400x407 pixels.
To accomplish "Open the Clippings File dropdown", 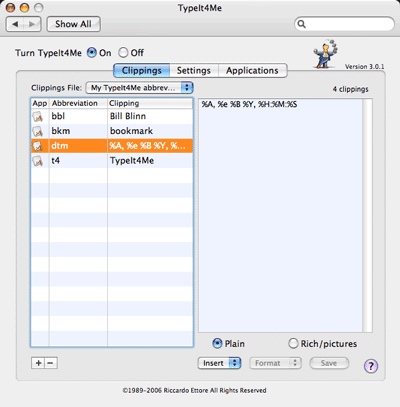I will (139, 88).
